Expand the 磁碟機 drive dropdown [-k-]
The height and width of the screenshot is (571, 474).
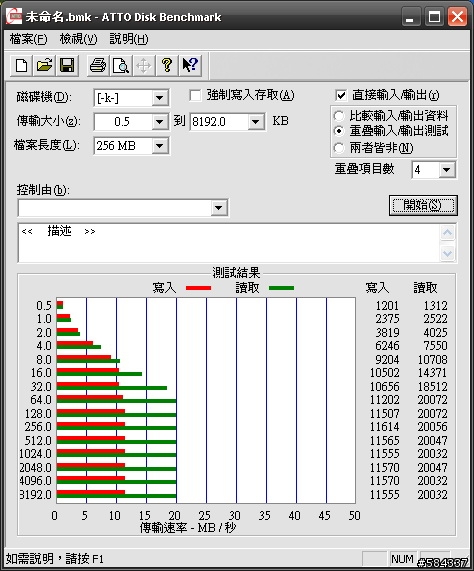(x=159, y=98)
